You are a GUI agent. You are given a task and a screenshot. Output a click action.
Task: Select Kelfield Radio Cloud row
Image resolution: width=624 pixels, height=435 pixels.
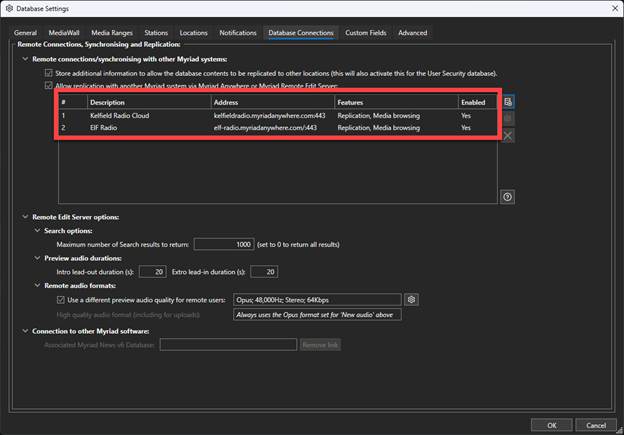click(278, 116)
